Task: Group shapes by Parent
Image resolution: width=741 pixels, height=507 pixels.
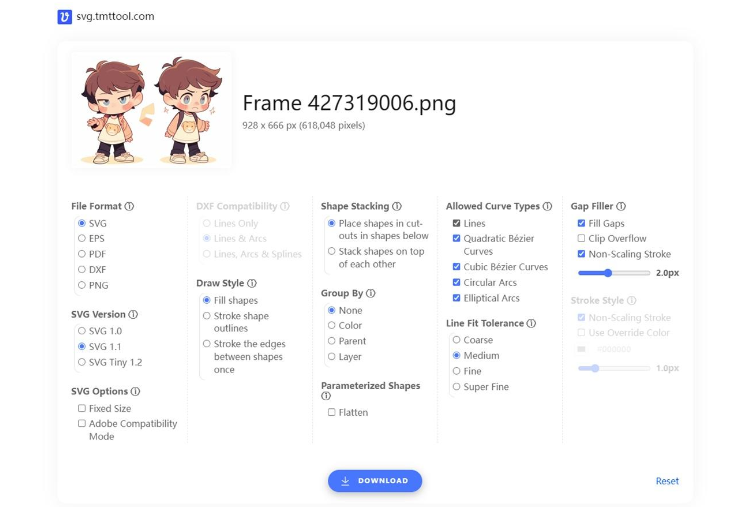Action: [x=332, y=341]
